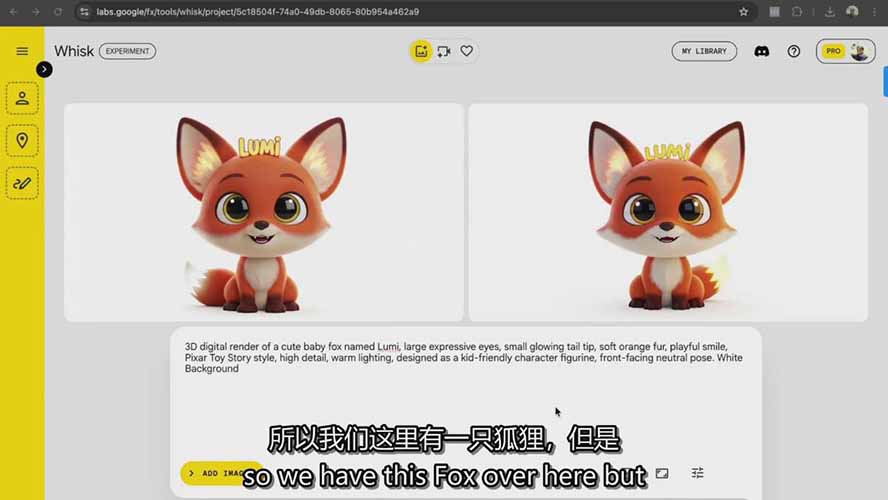
Task: Open the help question mark icon
Action: (794, 51)
